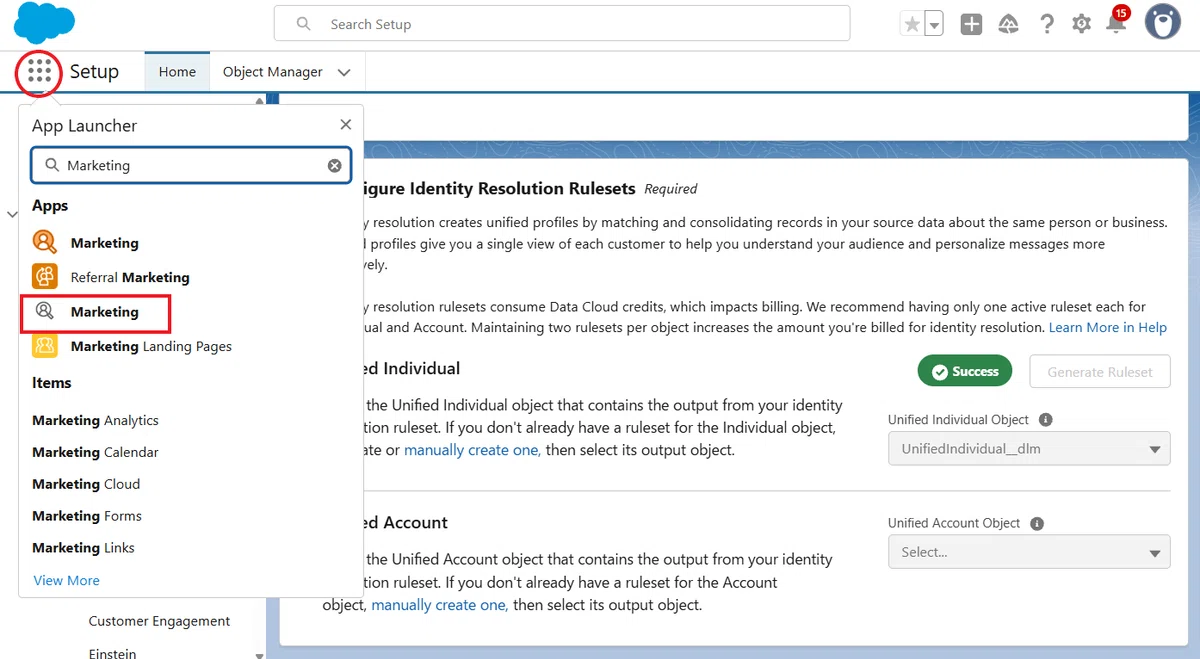
Task: Open the help question mark icon
Action: [1046, 24]
